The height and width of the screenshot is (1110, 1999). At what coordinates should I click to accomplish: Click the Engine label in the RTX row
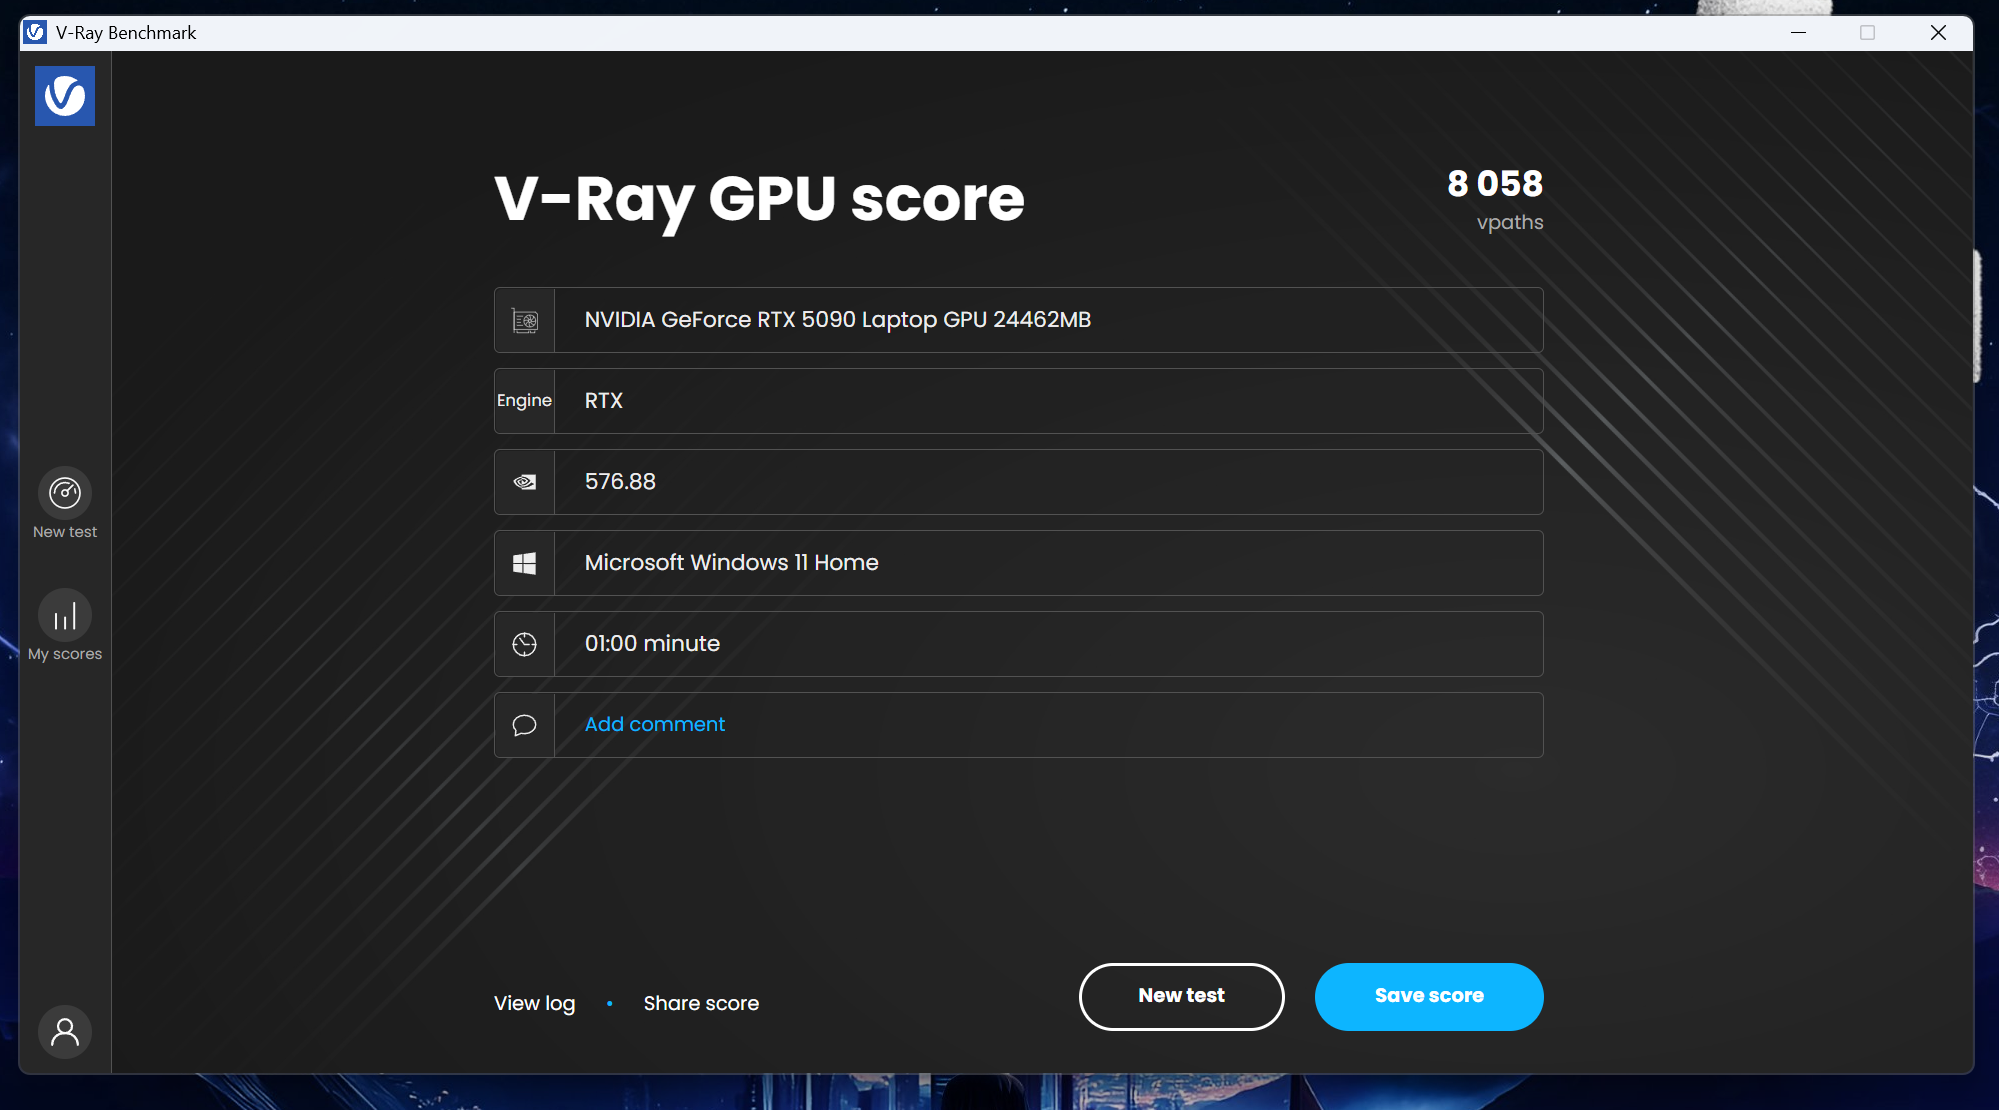pos(524,400)
